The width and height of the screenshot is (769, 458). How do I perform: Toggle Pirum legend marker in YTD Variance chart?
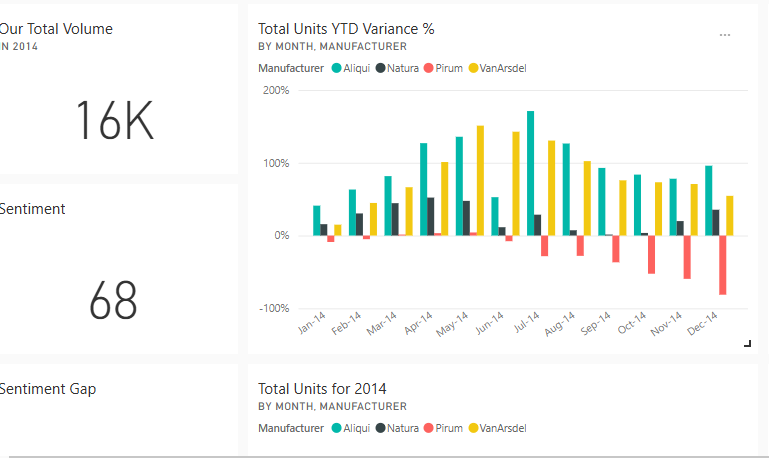429,68
